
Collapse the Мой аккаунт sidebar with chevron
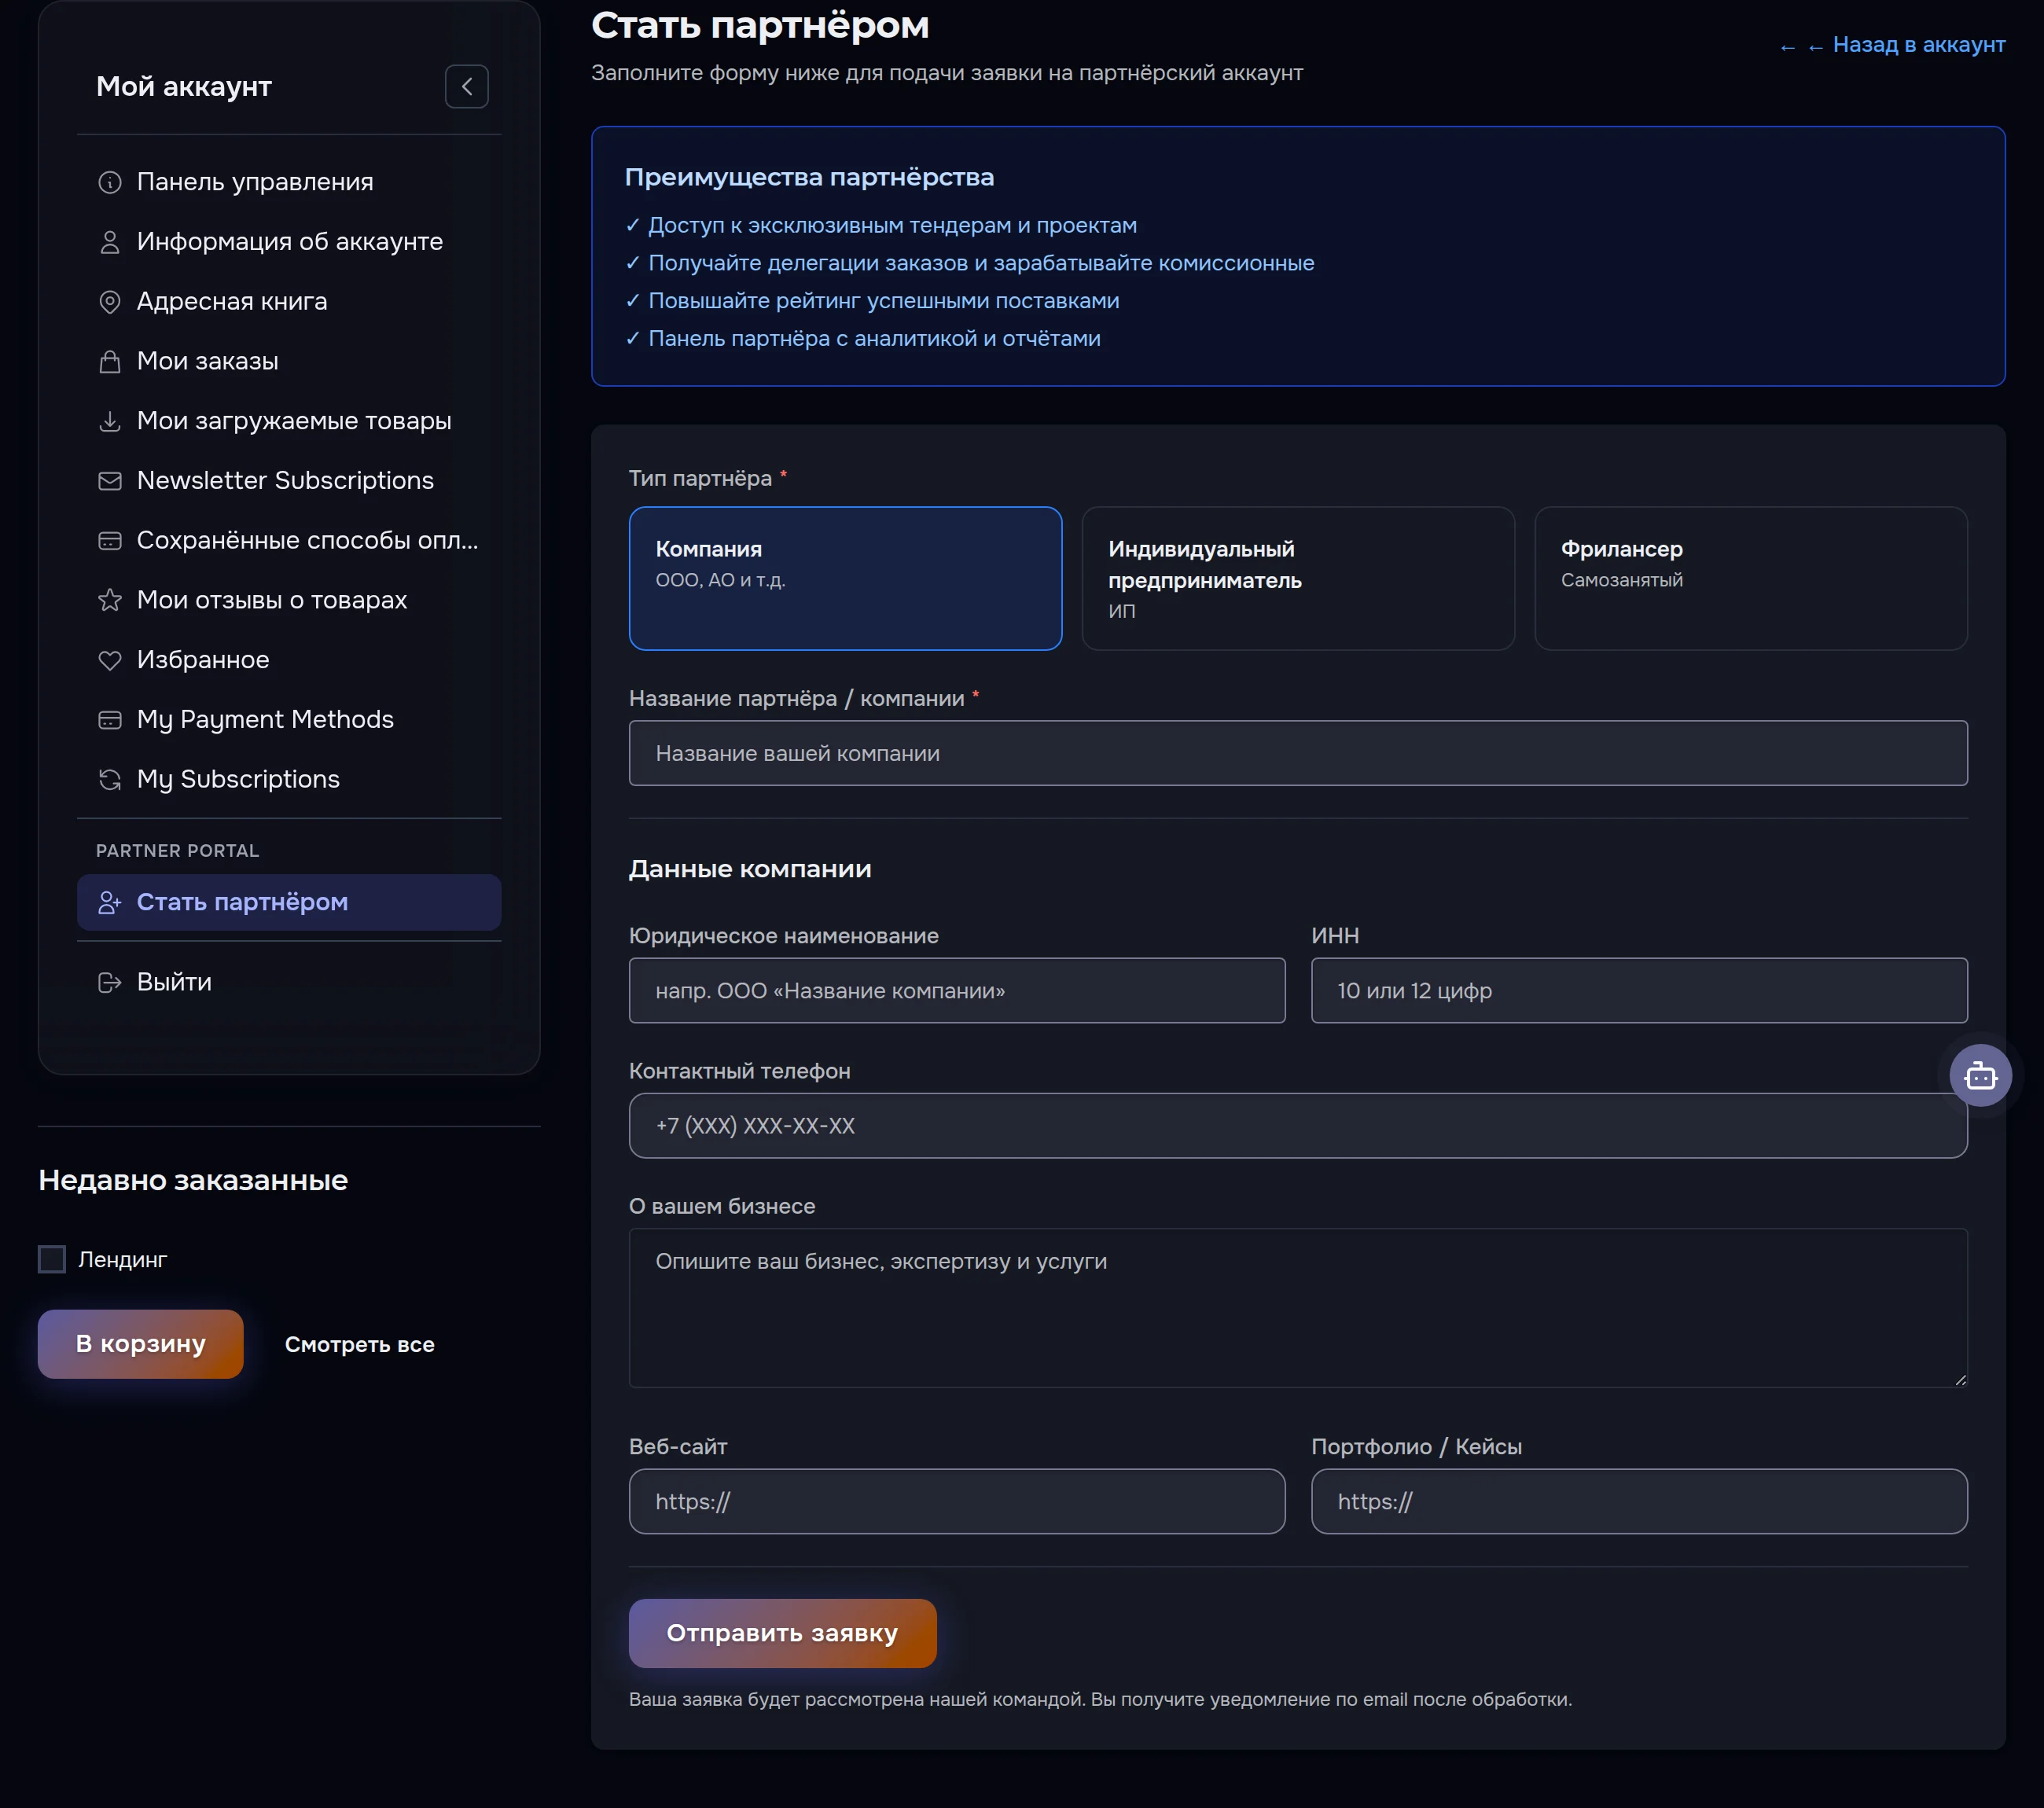point(467,87)
